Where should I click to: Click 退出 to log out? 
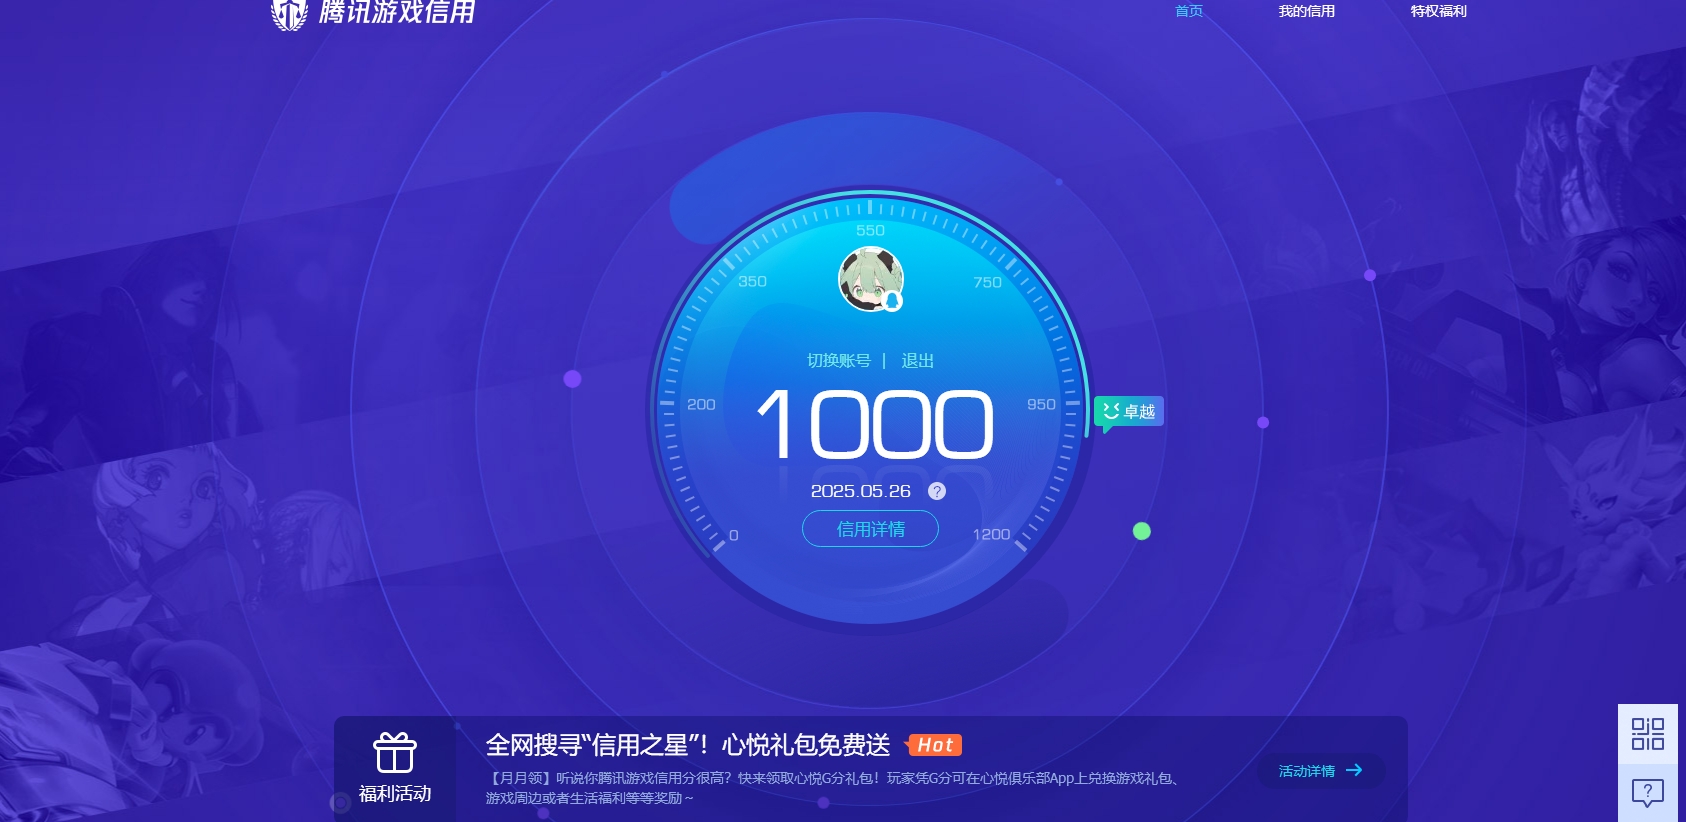point(917,361)
